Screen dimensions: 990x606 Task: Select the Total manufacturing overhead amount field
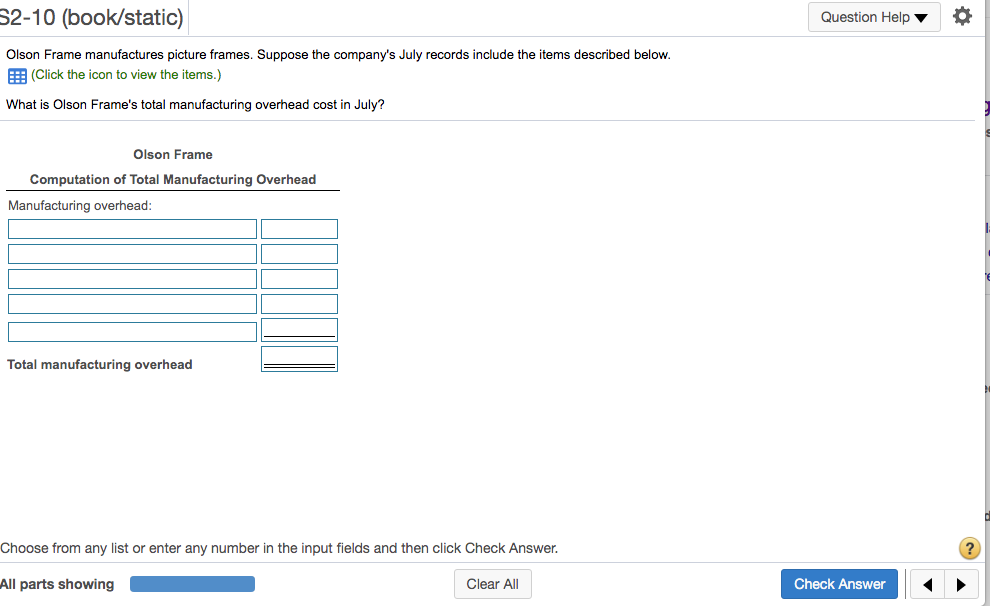coord(299,359)
